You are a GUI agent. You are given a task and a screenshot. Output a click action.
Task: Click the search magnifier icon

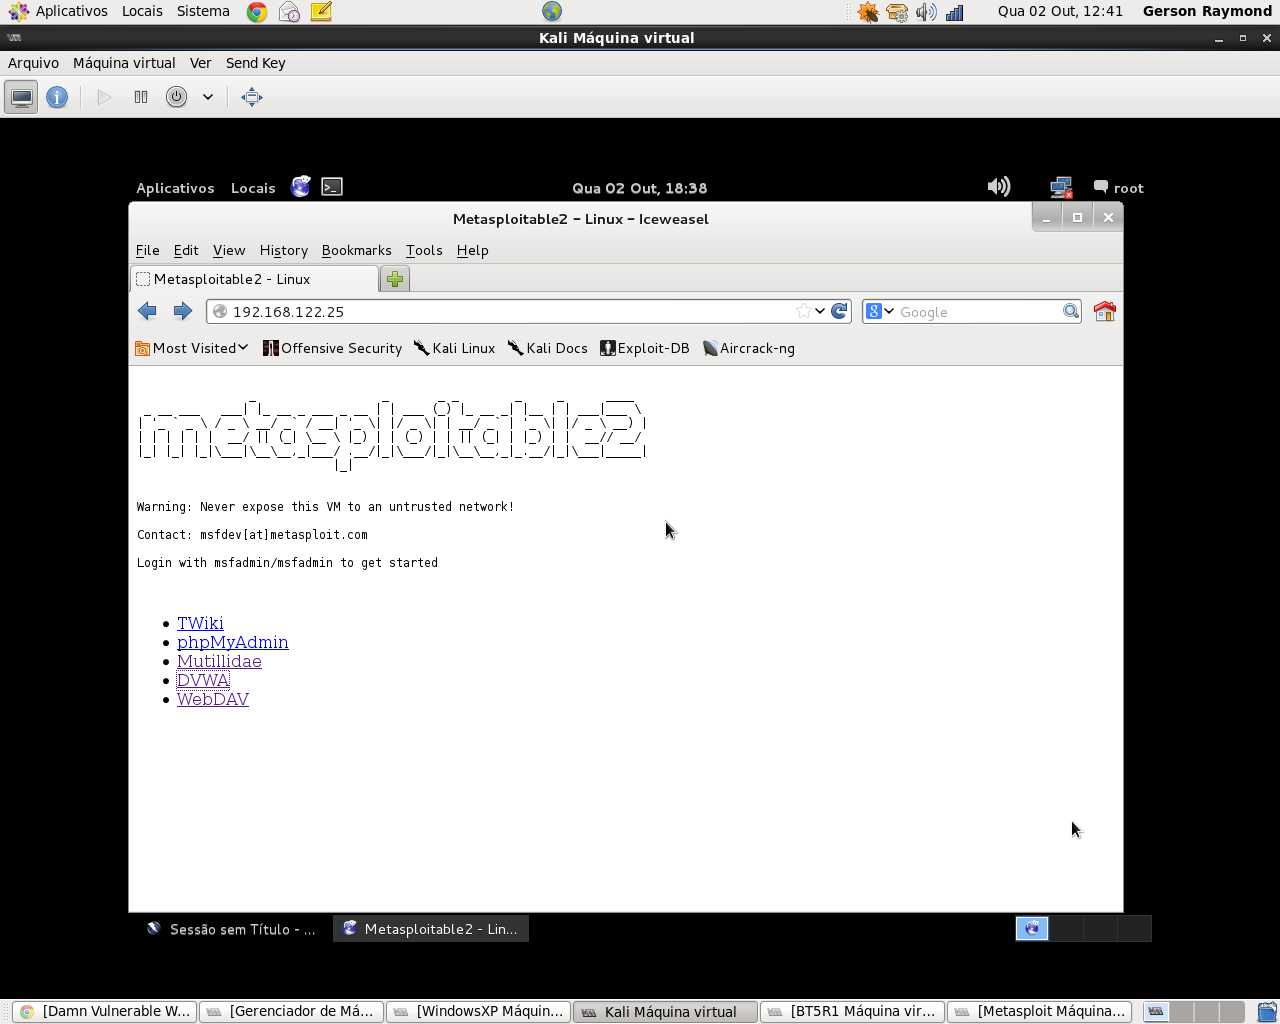point(1071,311)
